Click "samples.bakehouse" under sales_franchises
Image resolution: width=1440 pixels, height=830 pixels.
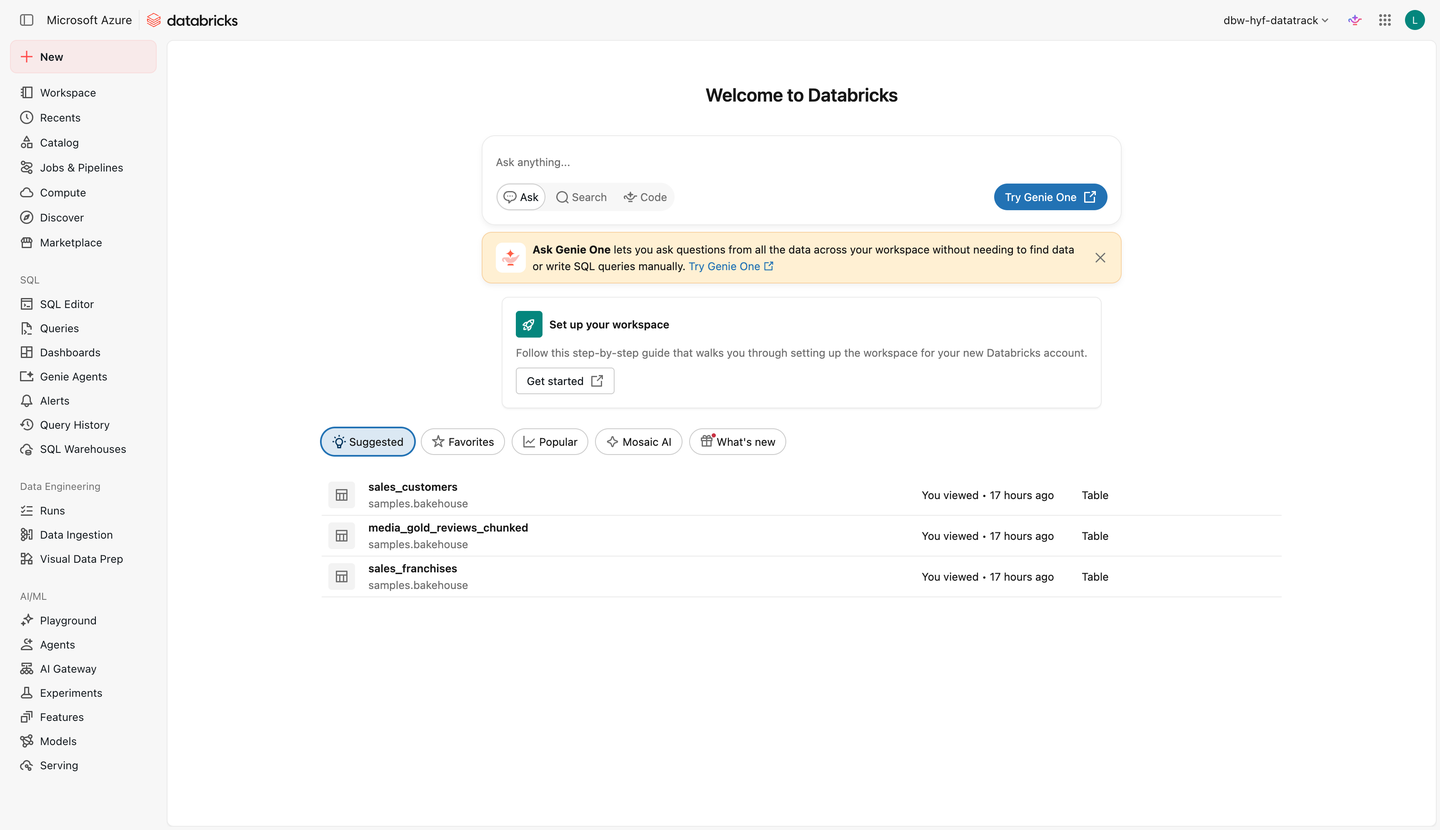[x=418, y=586]
